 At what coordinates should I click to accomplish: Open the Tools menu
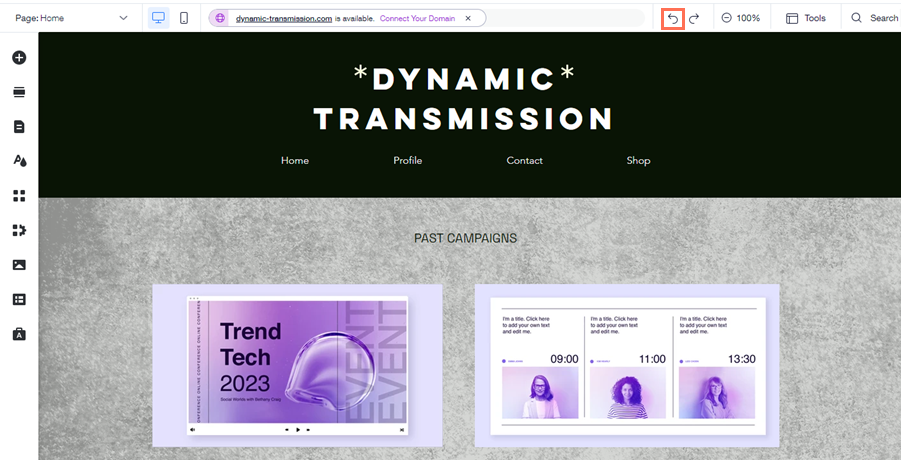tap(806, 18)
